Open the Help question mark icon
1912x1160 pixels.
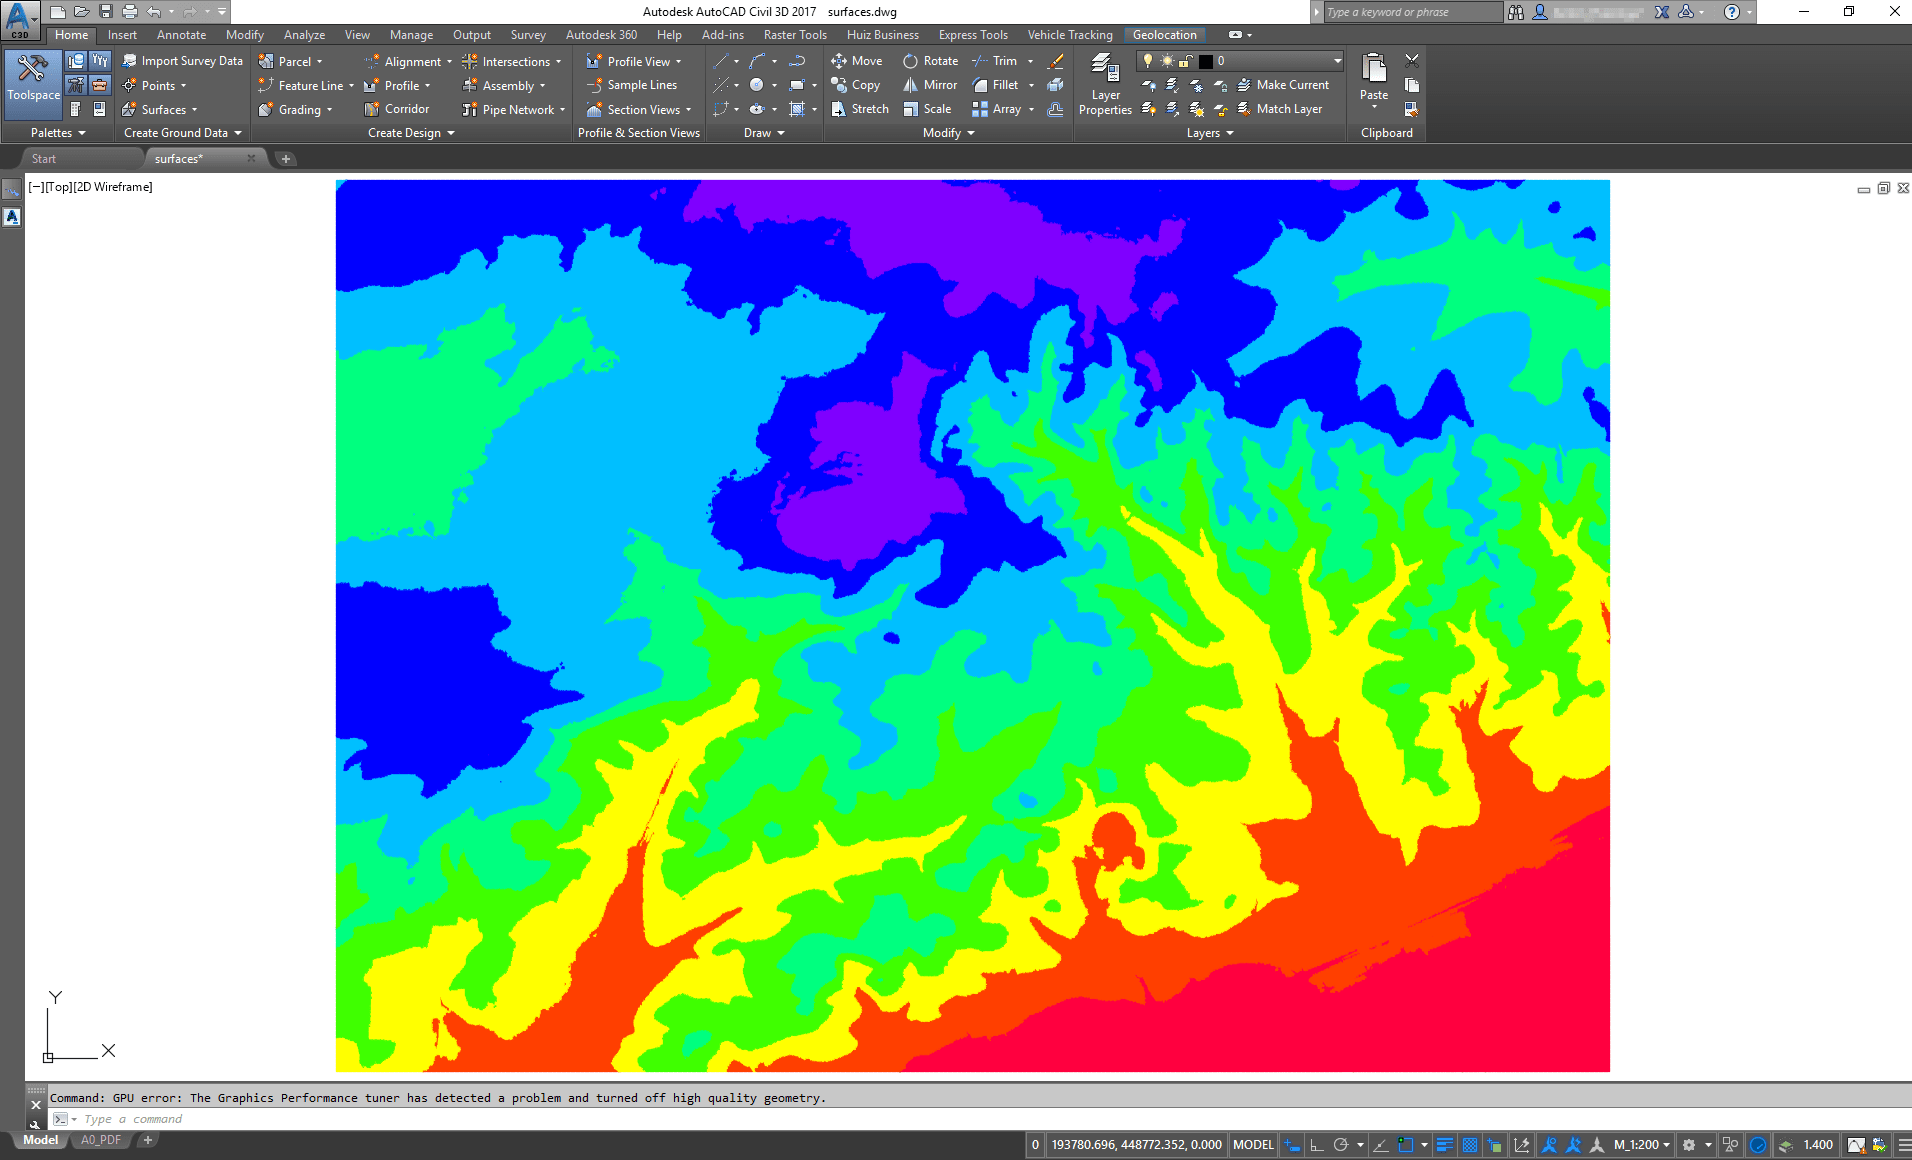point(1732,12)
